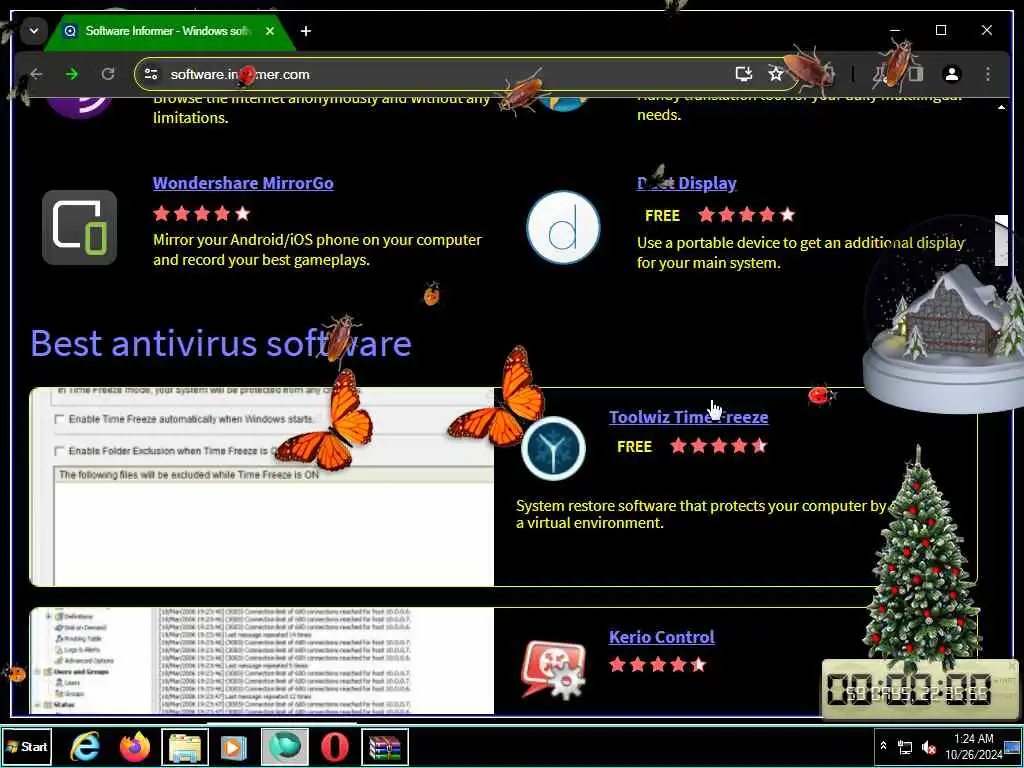Viewport: 1024px width, 768px height.
Task: Click the Toolwiz Time Freeze snowflake icon
Action: click(553, 449)
